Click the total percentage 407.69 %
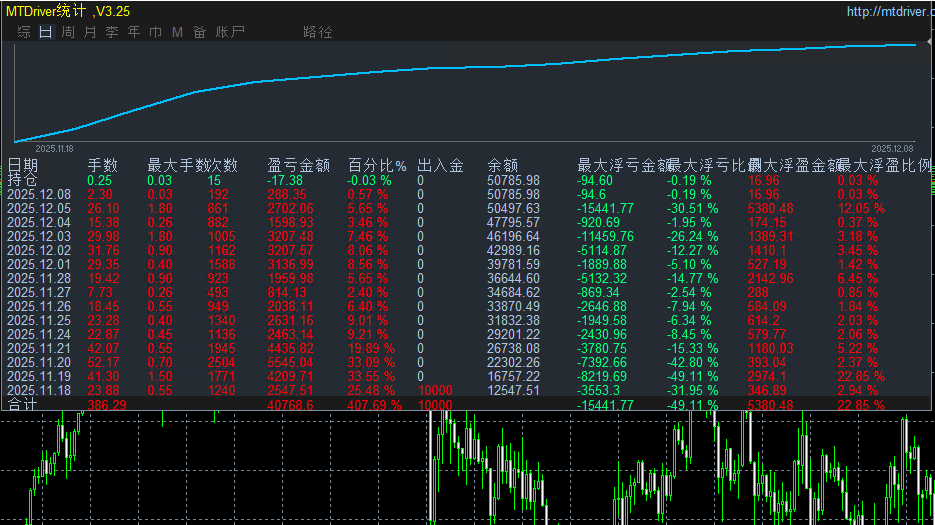Screen dimensions: 935x525 tap(374, 405)
